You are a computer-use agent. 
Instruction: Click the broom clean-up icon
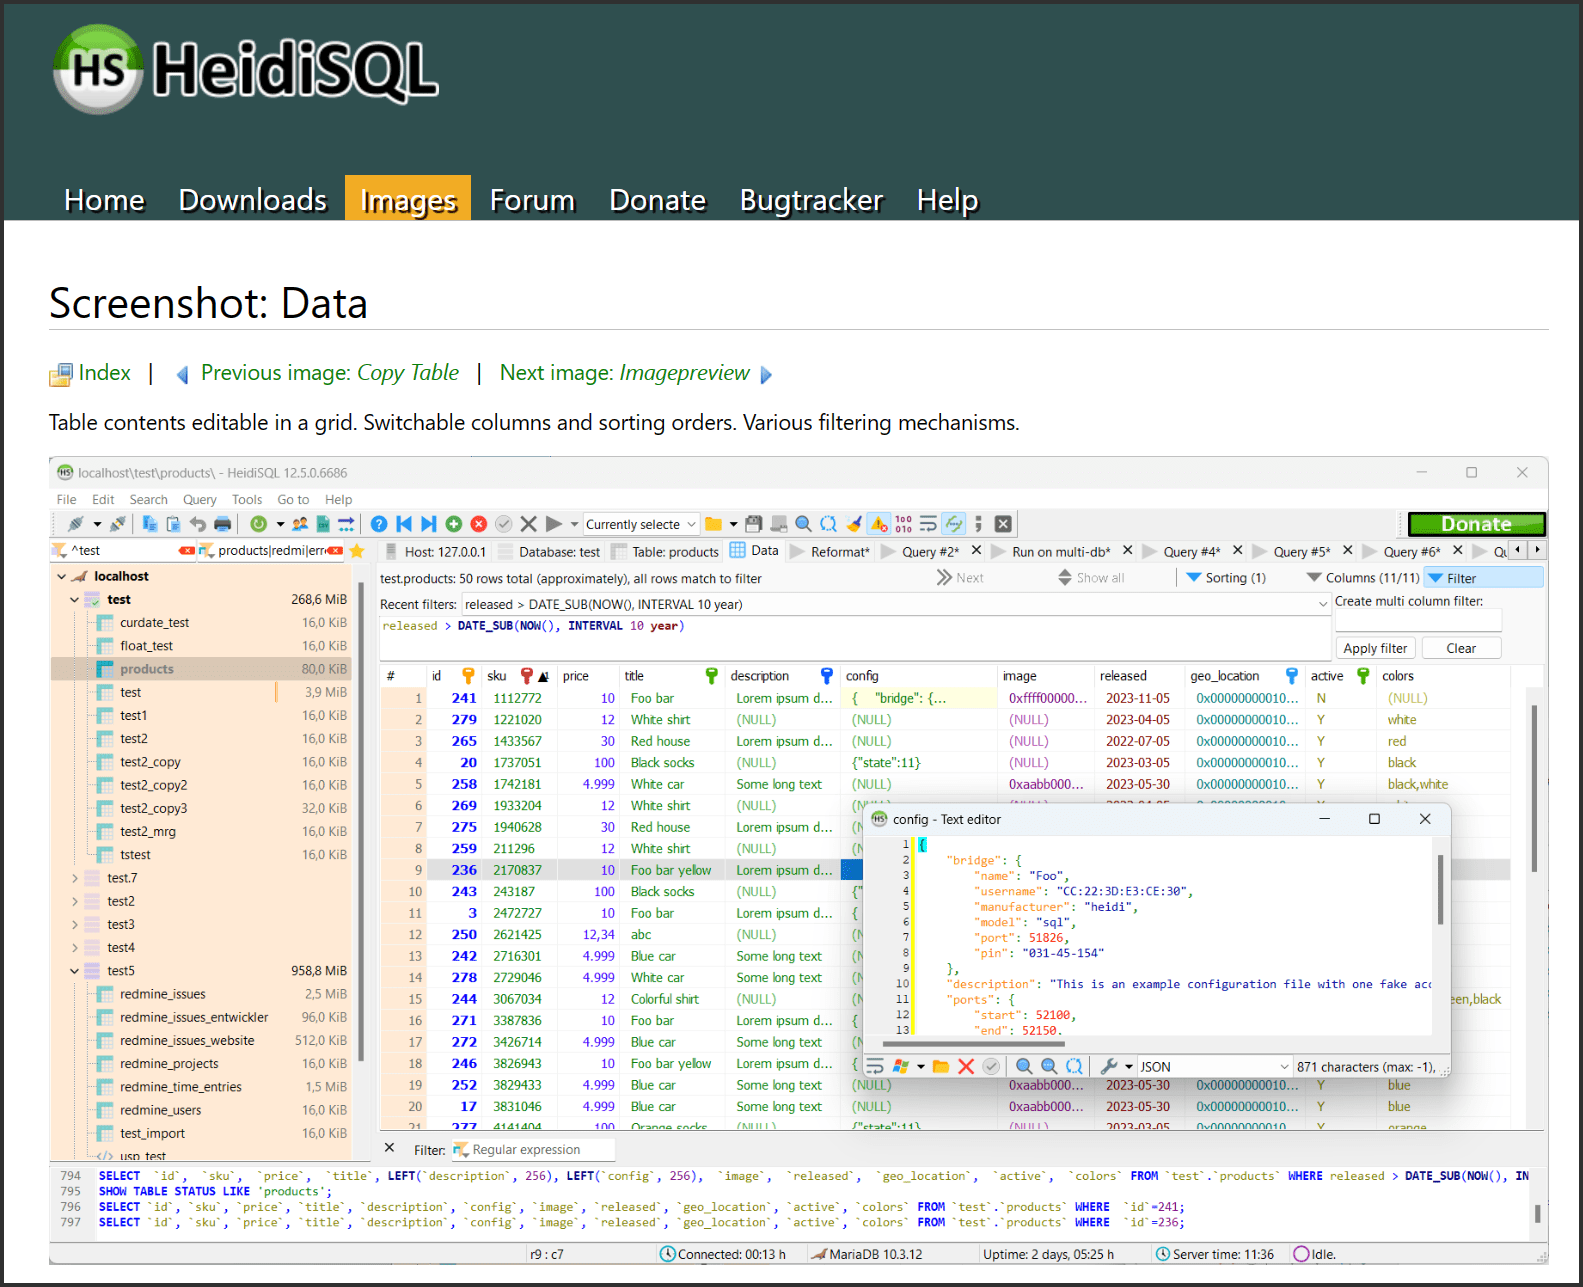tap(853, 524)
